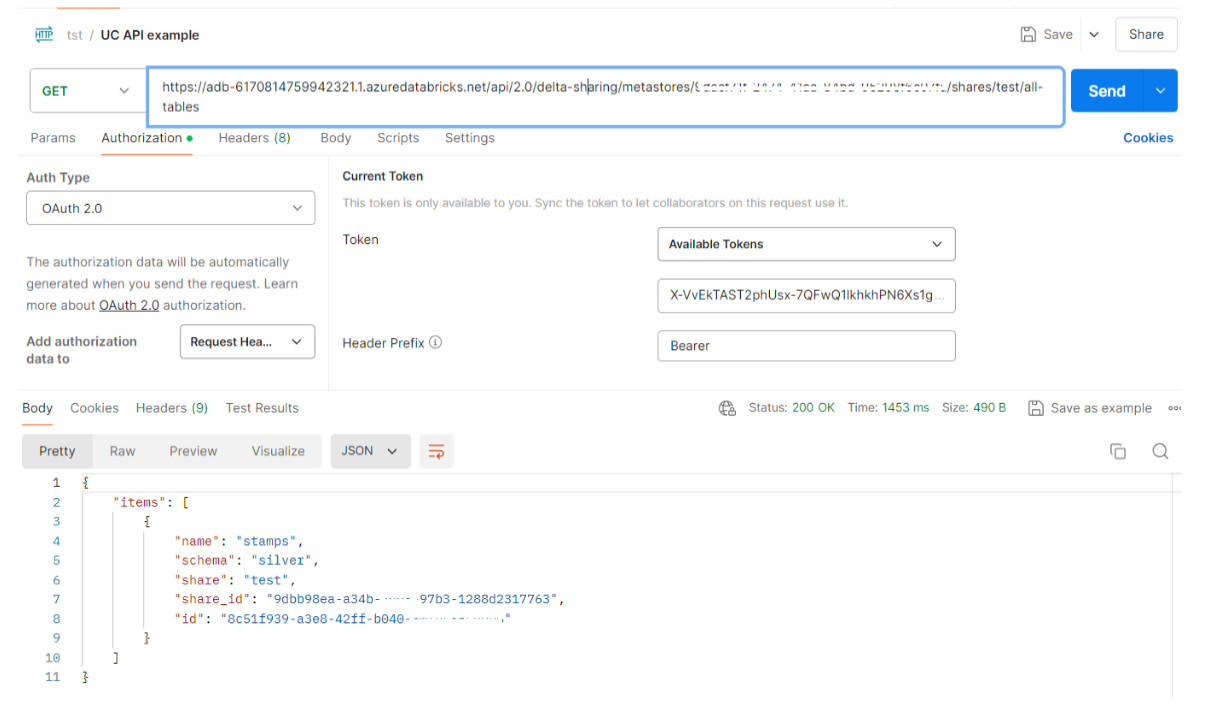Viewport: 1231px width, 714px height.
Task: Select the Pretty view mode
Action: [57, 451]
